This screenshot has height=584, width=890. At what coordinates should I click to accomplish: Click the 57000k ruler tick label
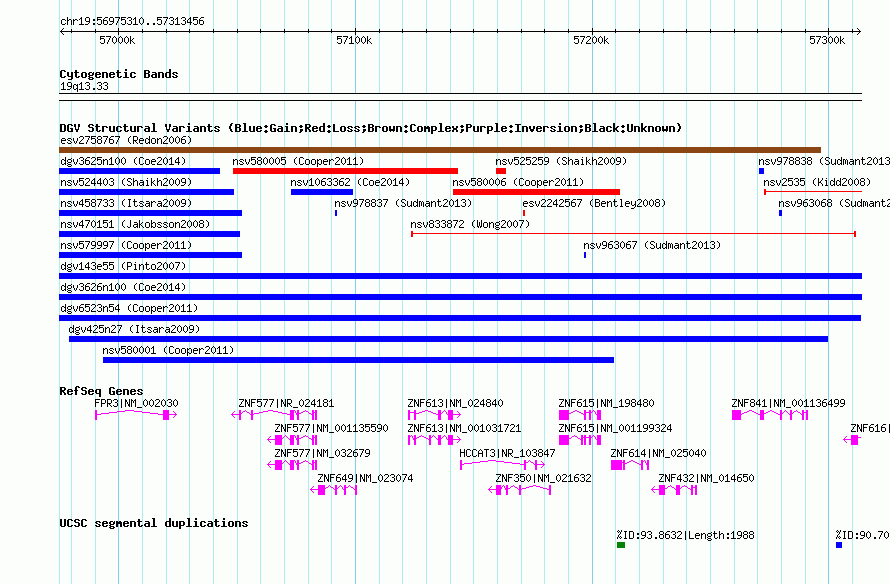[x=117, y=40]
